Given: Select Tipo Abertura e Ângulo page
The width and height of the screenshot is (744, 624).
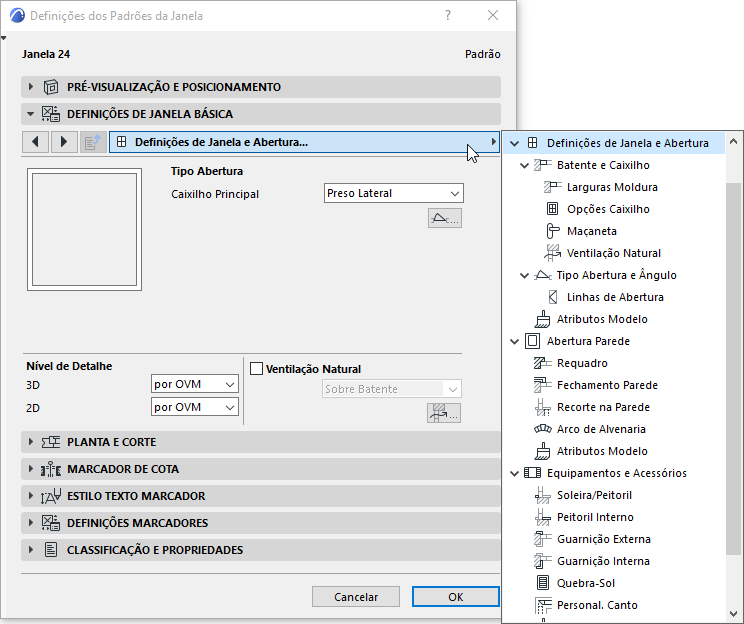Looking at the screenshot, I should [616, 275].
